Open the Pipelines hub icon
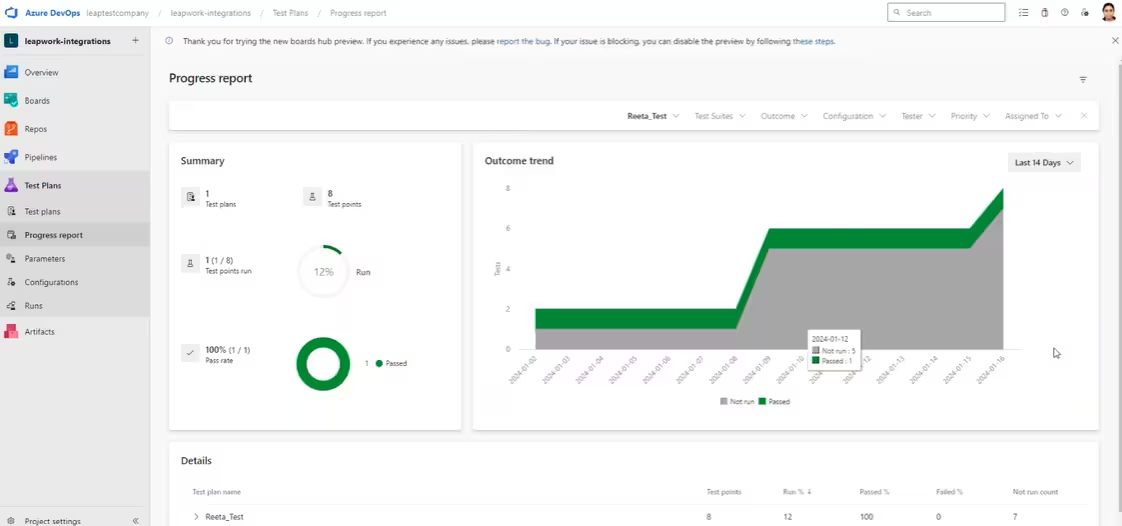The image size is (1122, 526). [11, 157]
